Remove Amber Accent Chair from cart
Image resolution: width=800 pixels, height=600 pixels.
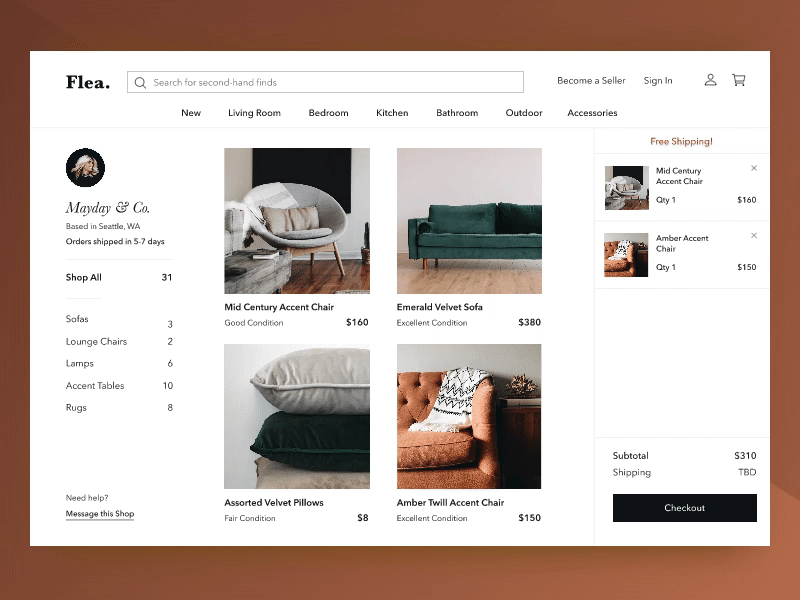pos(754,236)
